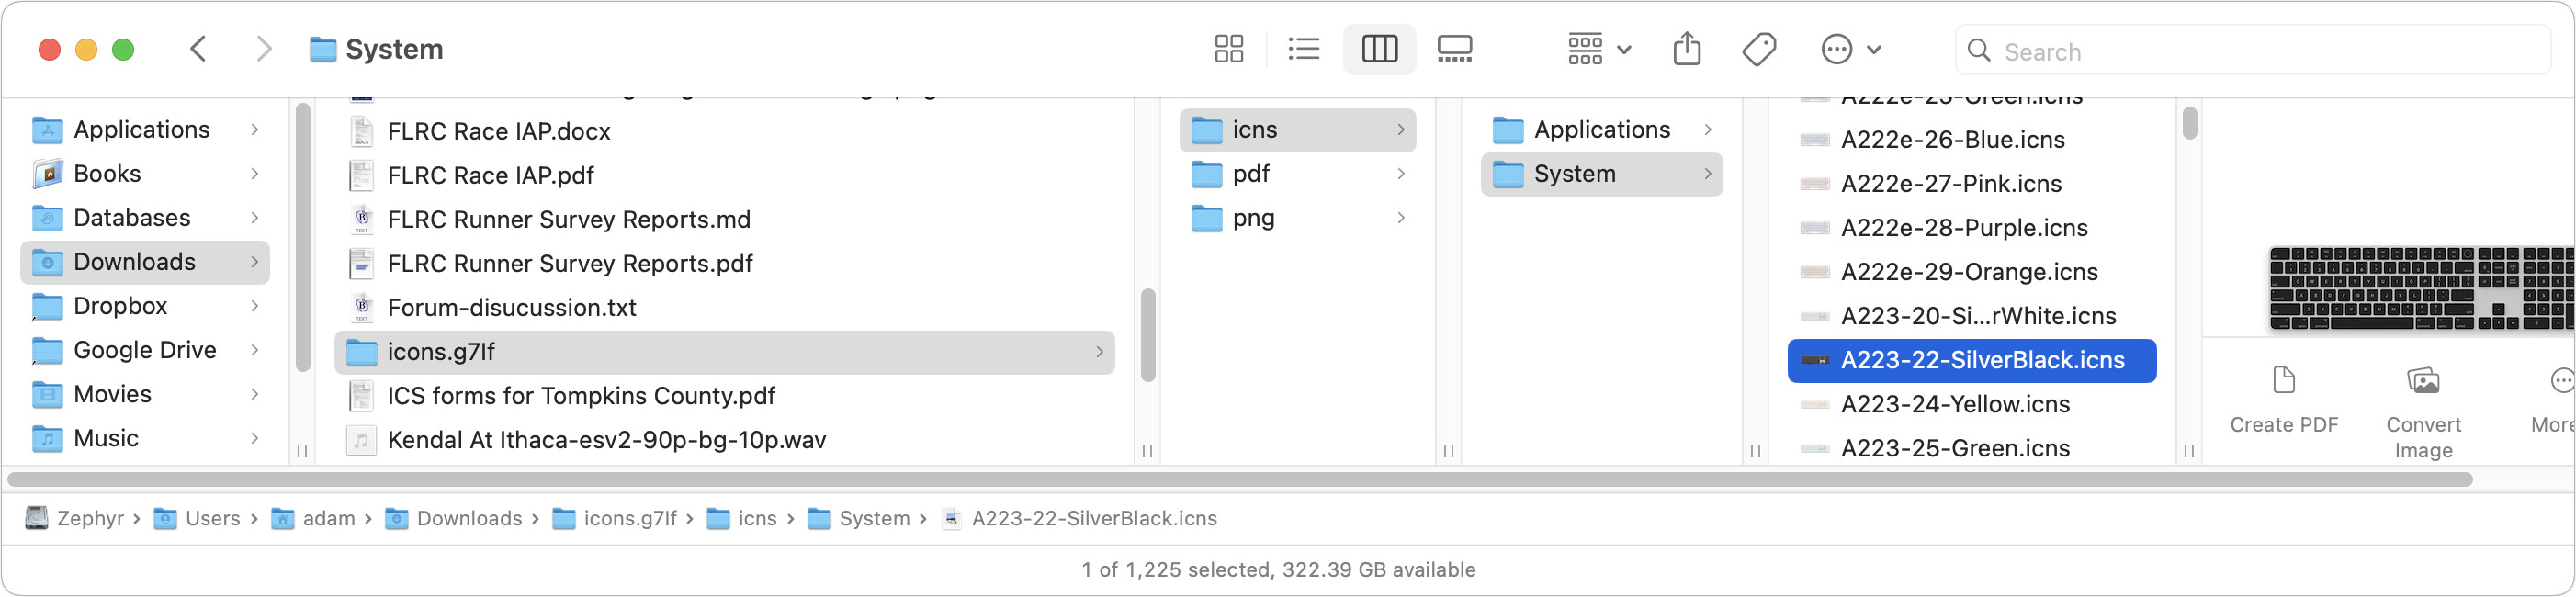Expand the icons.g7If folder chevron

[1099, 352]
